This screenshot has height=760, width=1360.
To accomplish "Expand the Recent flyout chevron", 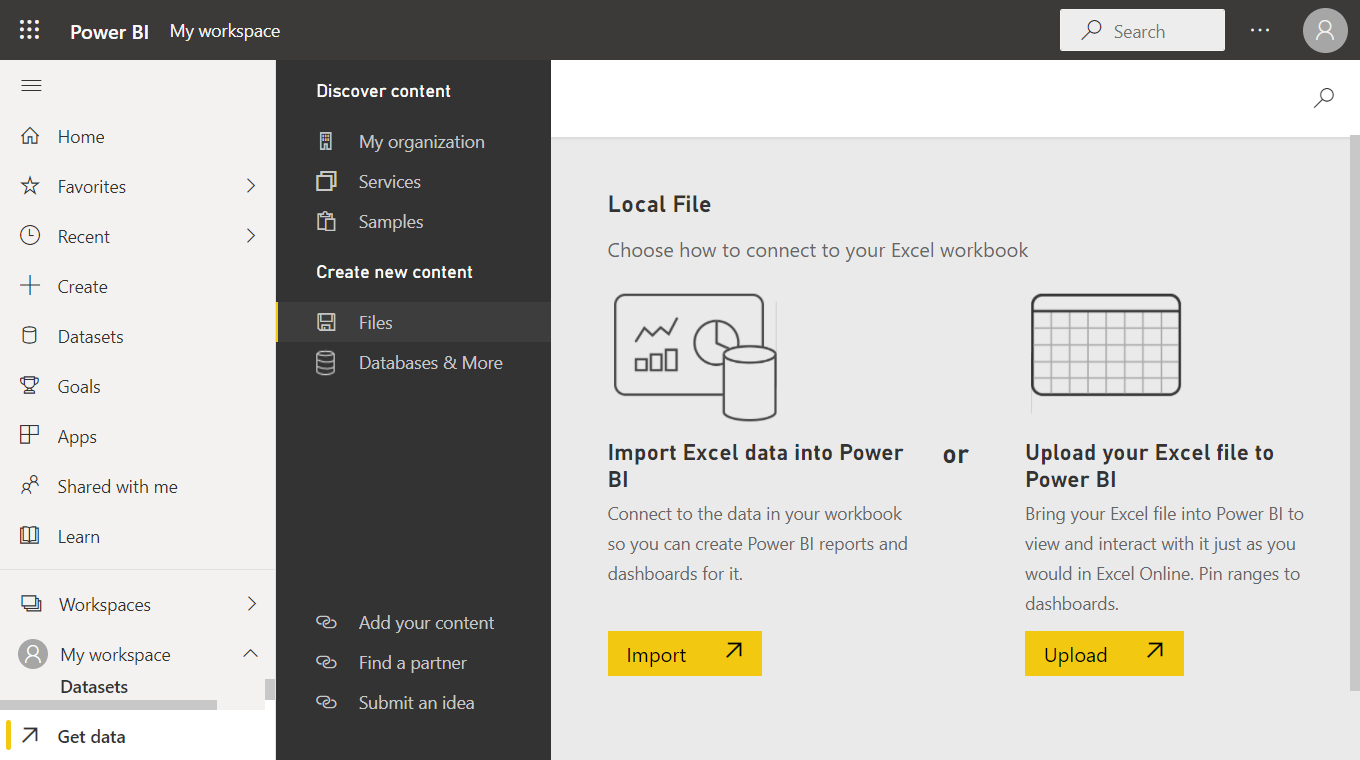I will click(251, 236).
